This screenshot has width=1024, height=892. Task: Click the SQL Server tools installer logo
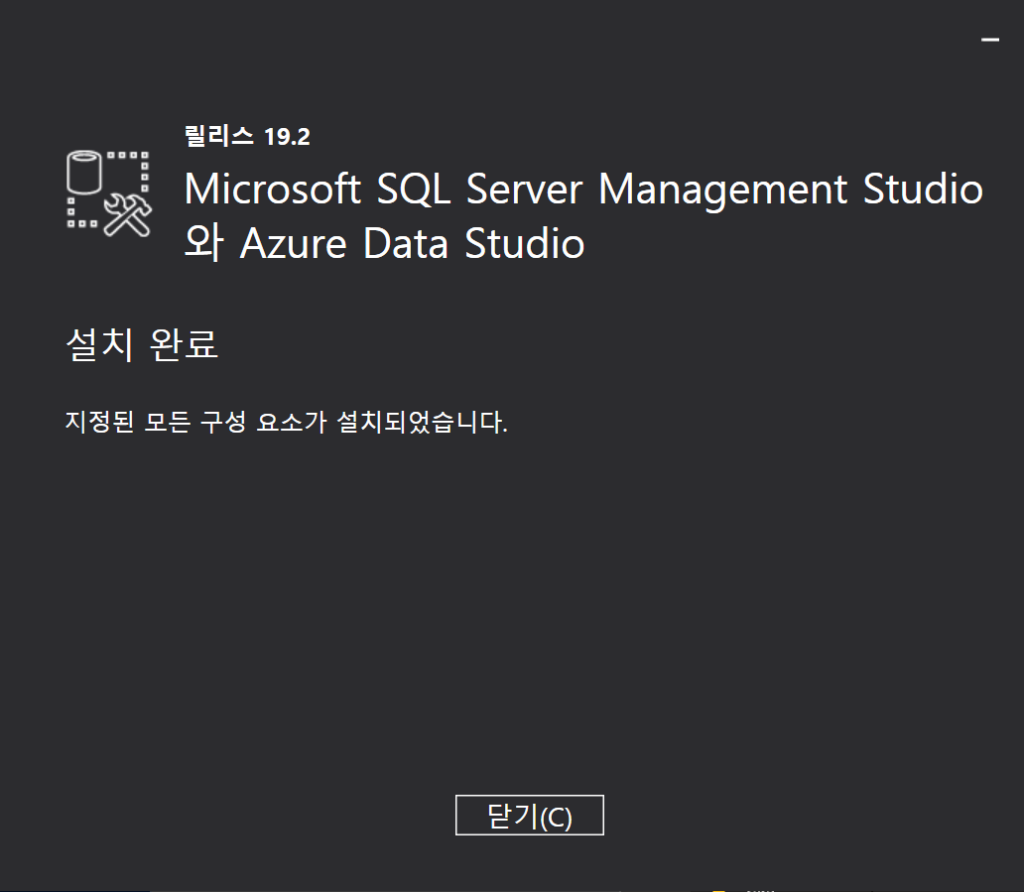[x=108, y=193]
